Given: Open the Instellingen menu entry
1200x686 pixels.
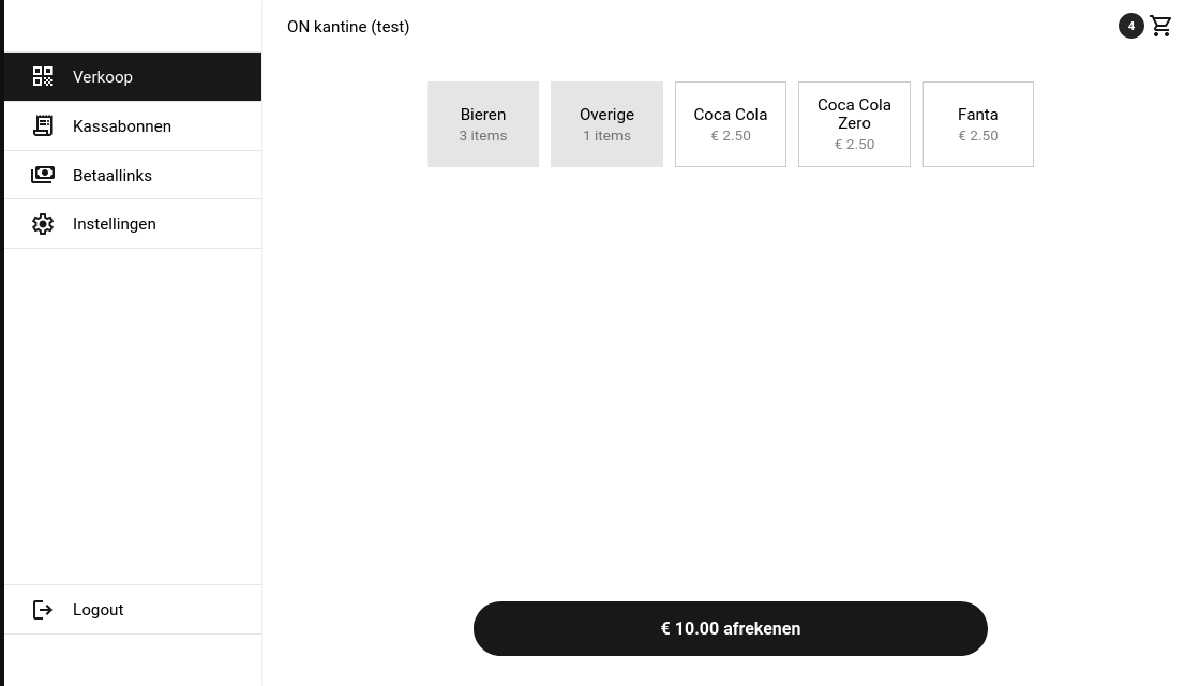Looking at the screenshot, I should (x=114, y=224).
